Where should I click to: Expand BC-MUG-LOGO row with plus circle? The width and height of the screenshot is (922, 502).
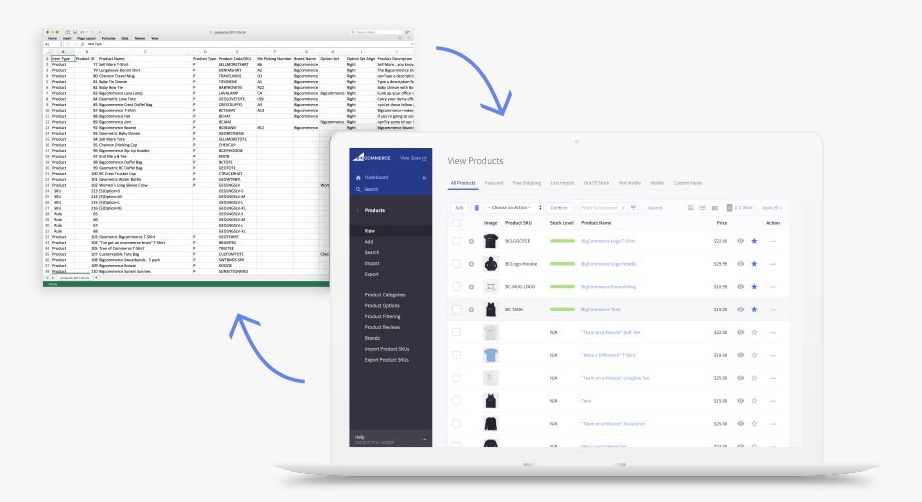pyautogui.click(x=471, y=287)
